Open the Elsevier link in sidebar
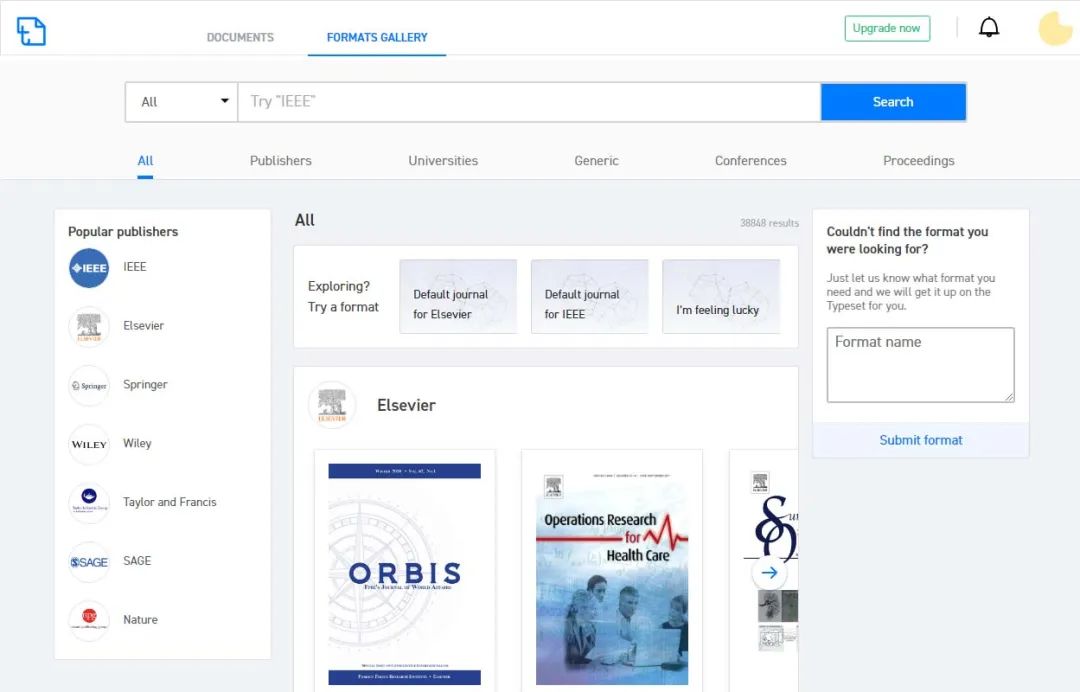This screenshot has height=692, width=1080. tap(143, 326)
